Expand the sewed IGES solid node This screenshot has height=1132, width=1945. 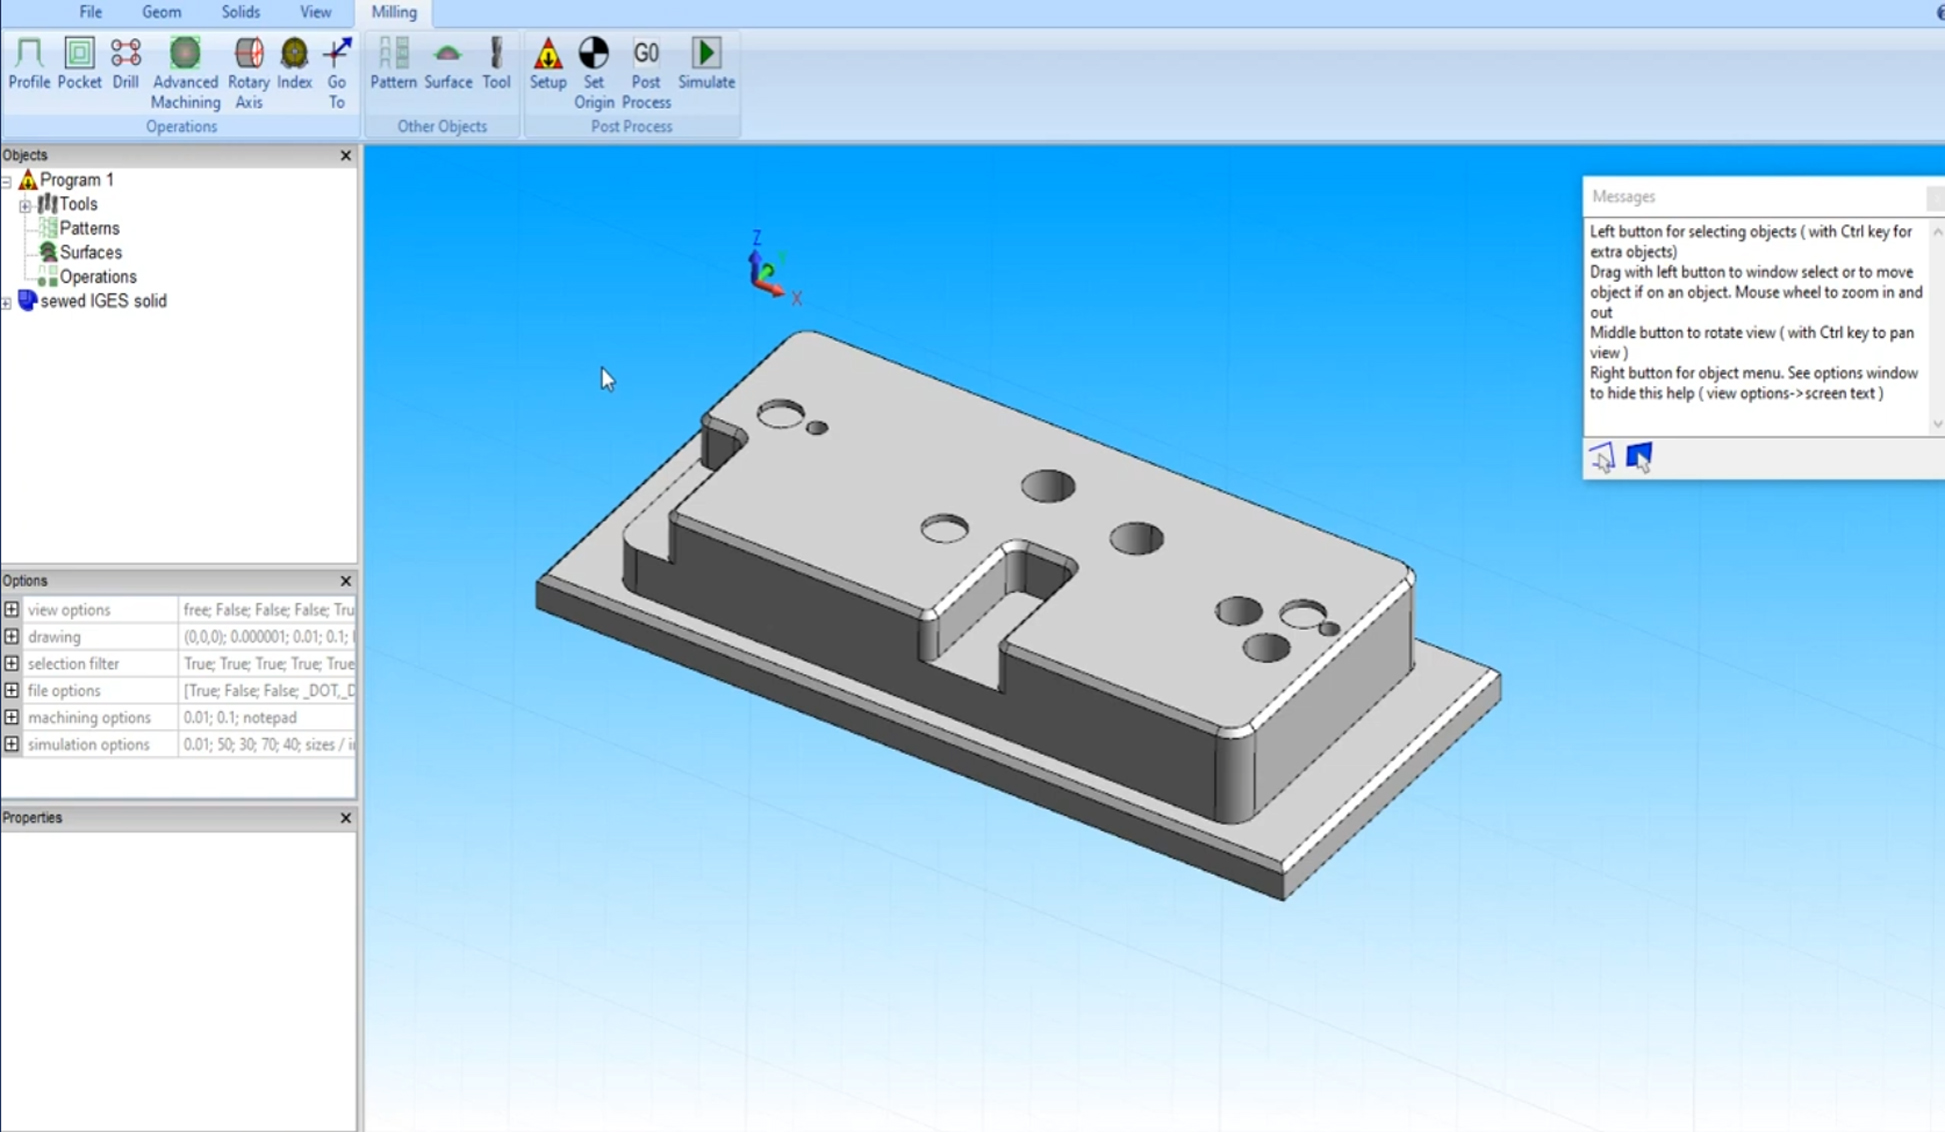click(7, 302)
